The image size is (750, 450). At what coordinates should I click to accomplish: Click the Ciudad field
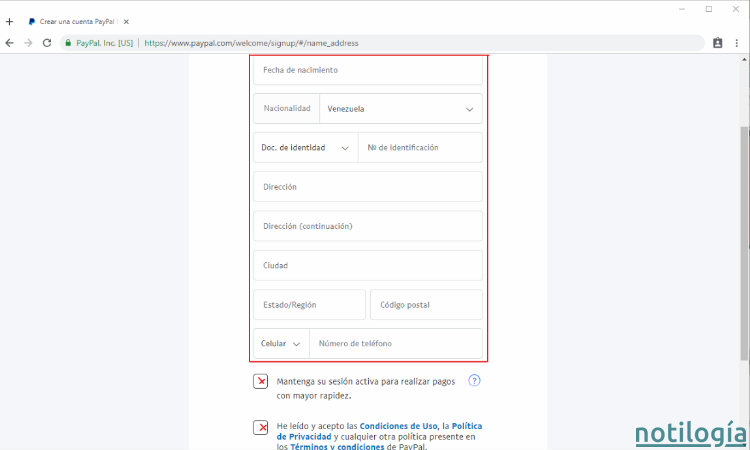[x=368, y=265]
